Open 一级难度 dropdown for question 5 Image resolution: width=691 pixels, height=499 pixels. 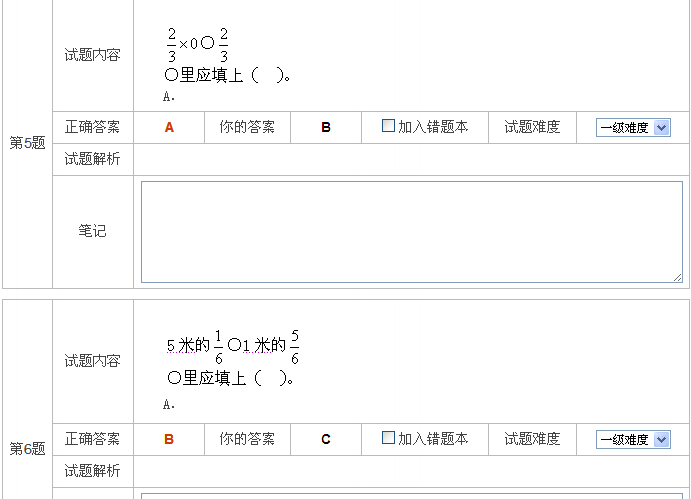(633, 128)
